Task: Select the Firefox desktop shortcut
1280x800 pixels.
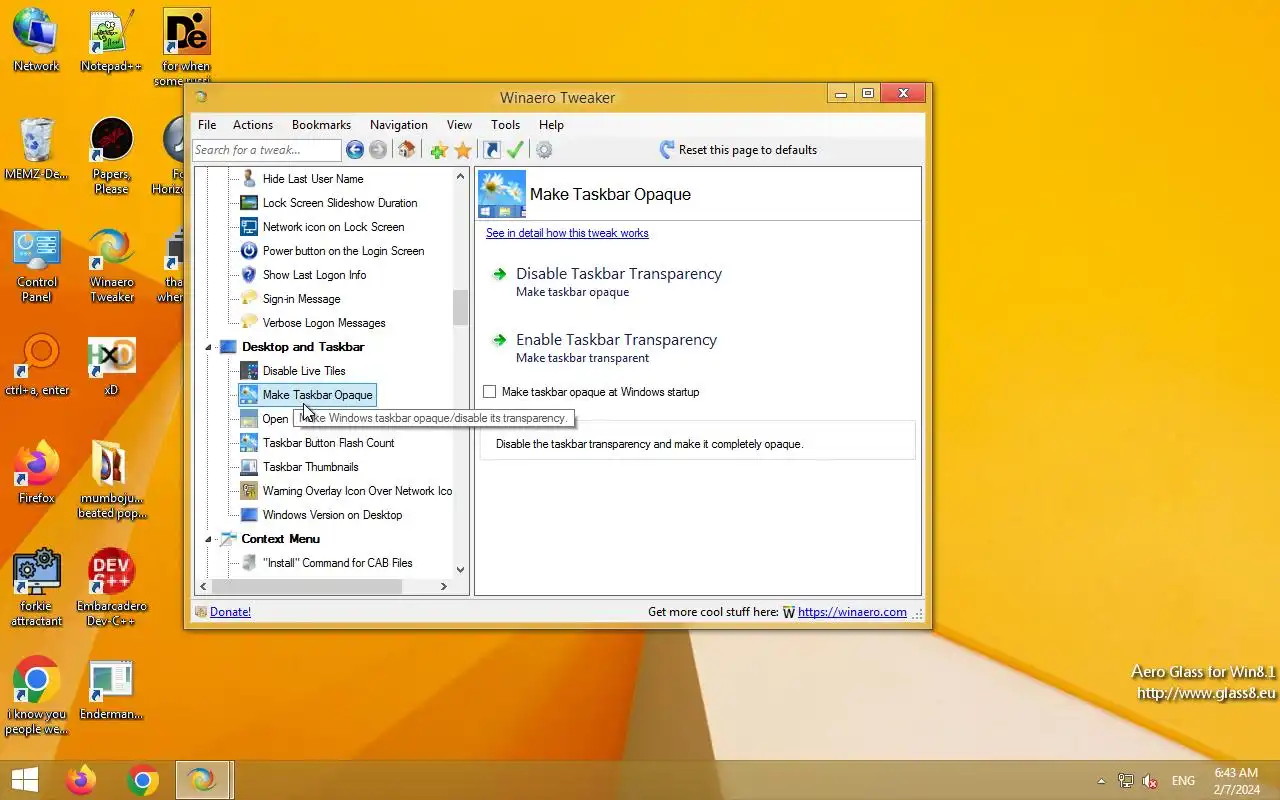Action: point(36,473)
